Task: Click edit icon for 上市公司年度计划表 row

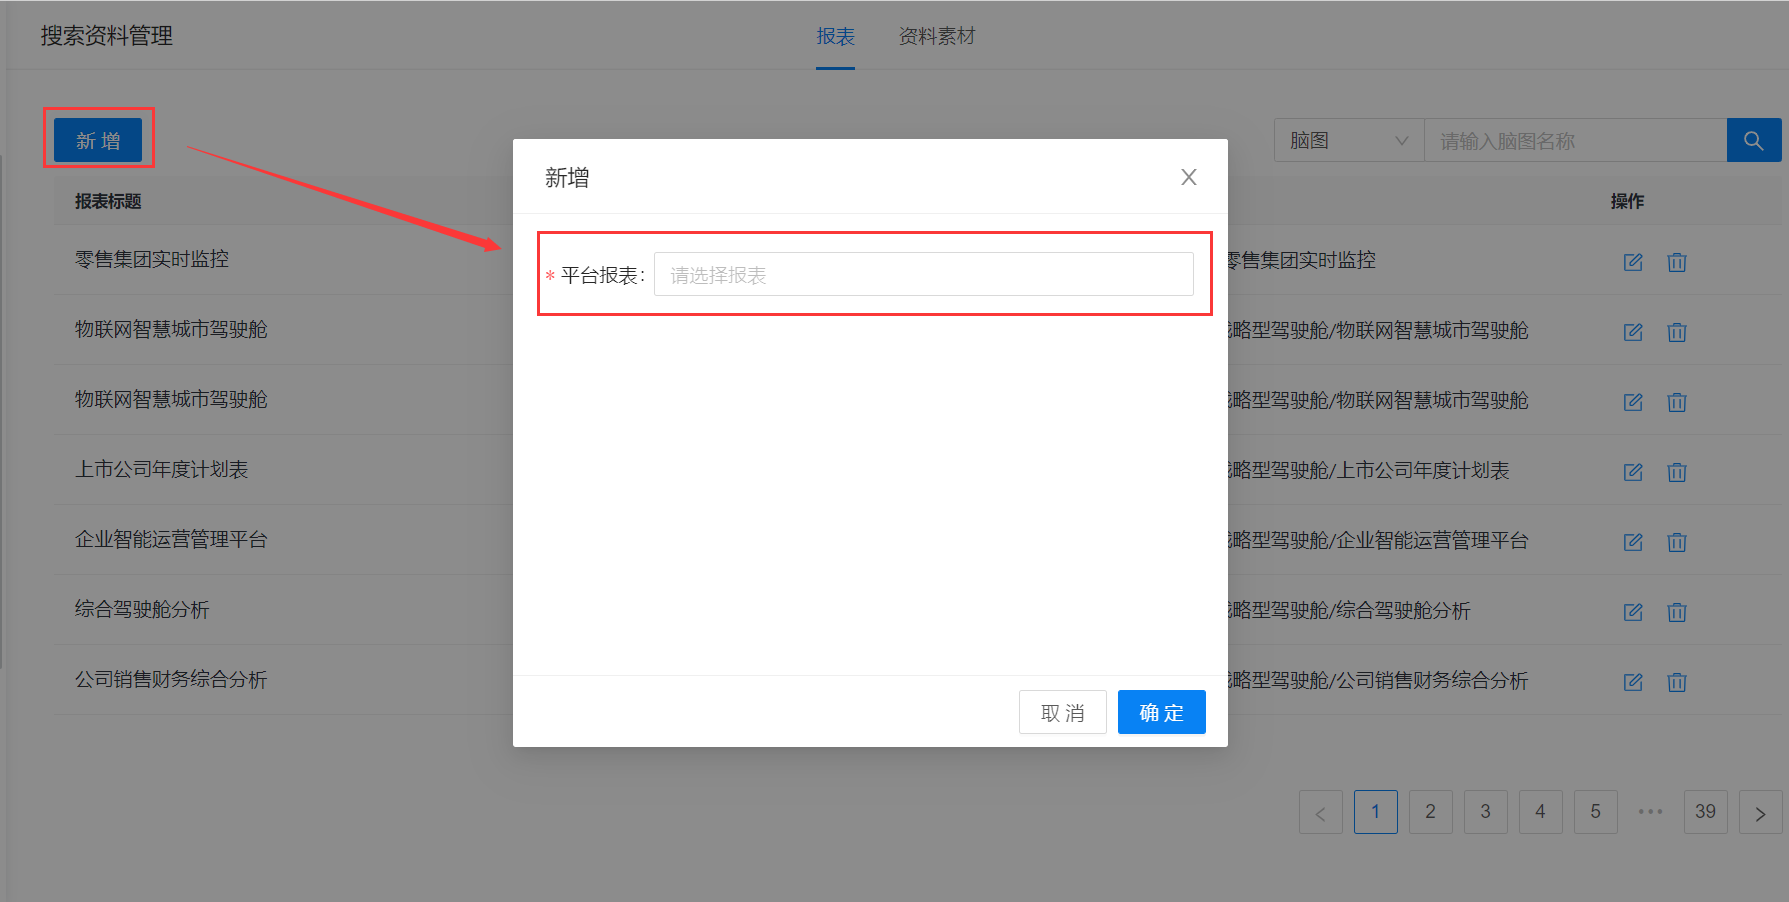Action: pos(1633,472)
